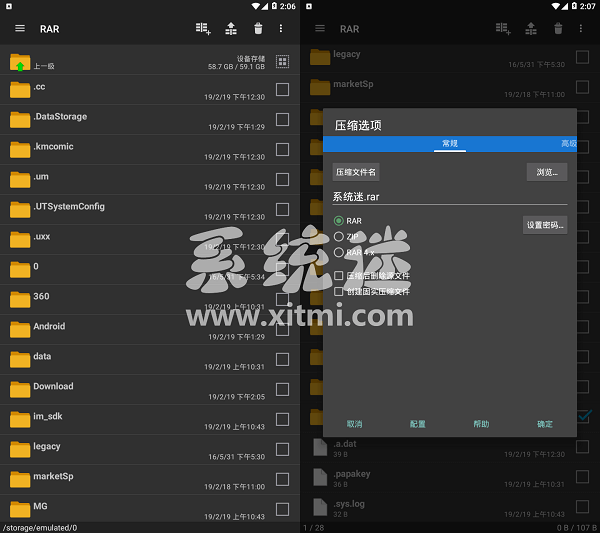Tick the checkbox for MG folder
Screen dimensions: 600x533
[282, 509]
